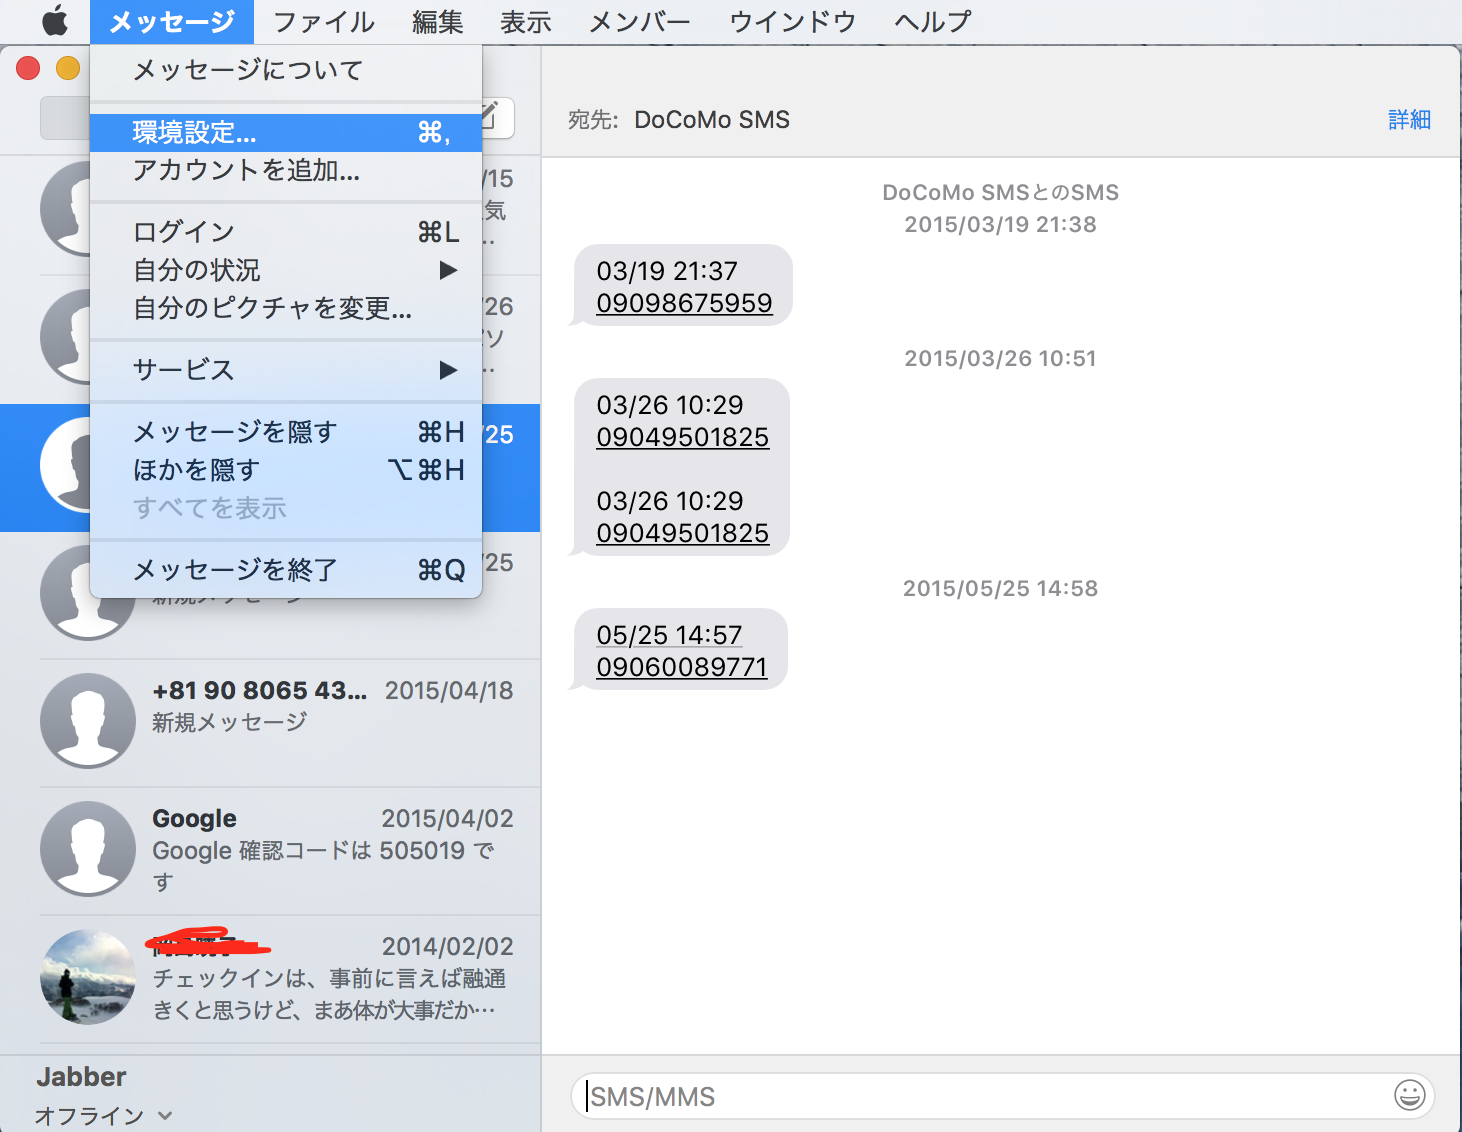Expand the 自分の状況 submenu arrow
Viewport: 1462px width, 1132px height.
[x=448, y=270]
